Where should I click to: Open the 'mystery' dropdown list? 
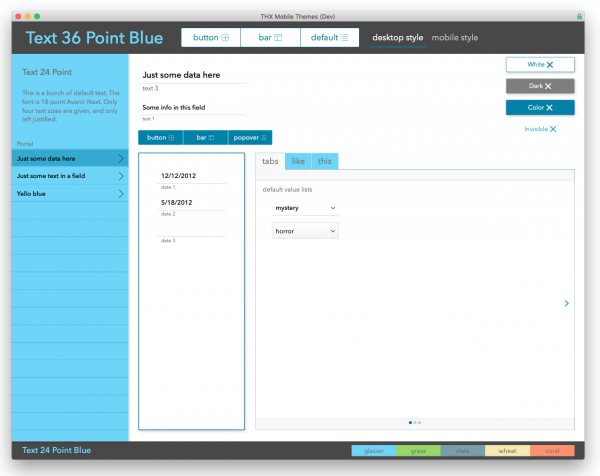click(305, 208)
